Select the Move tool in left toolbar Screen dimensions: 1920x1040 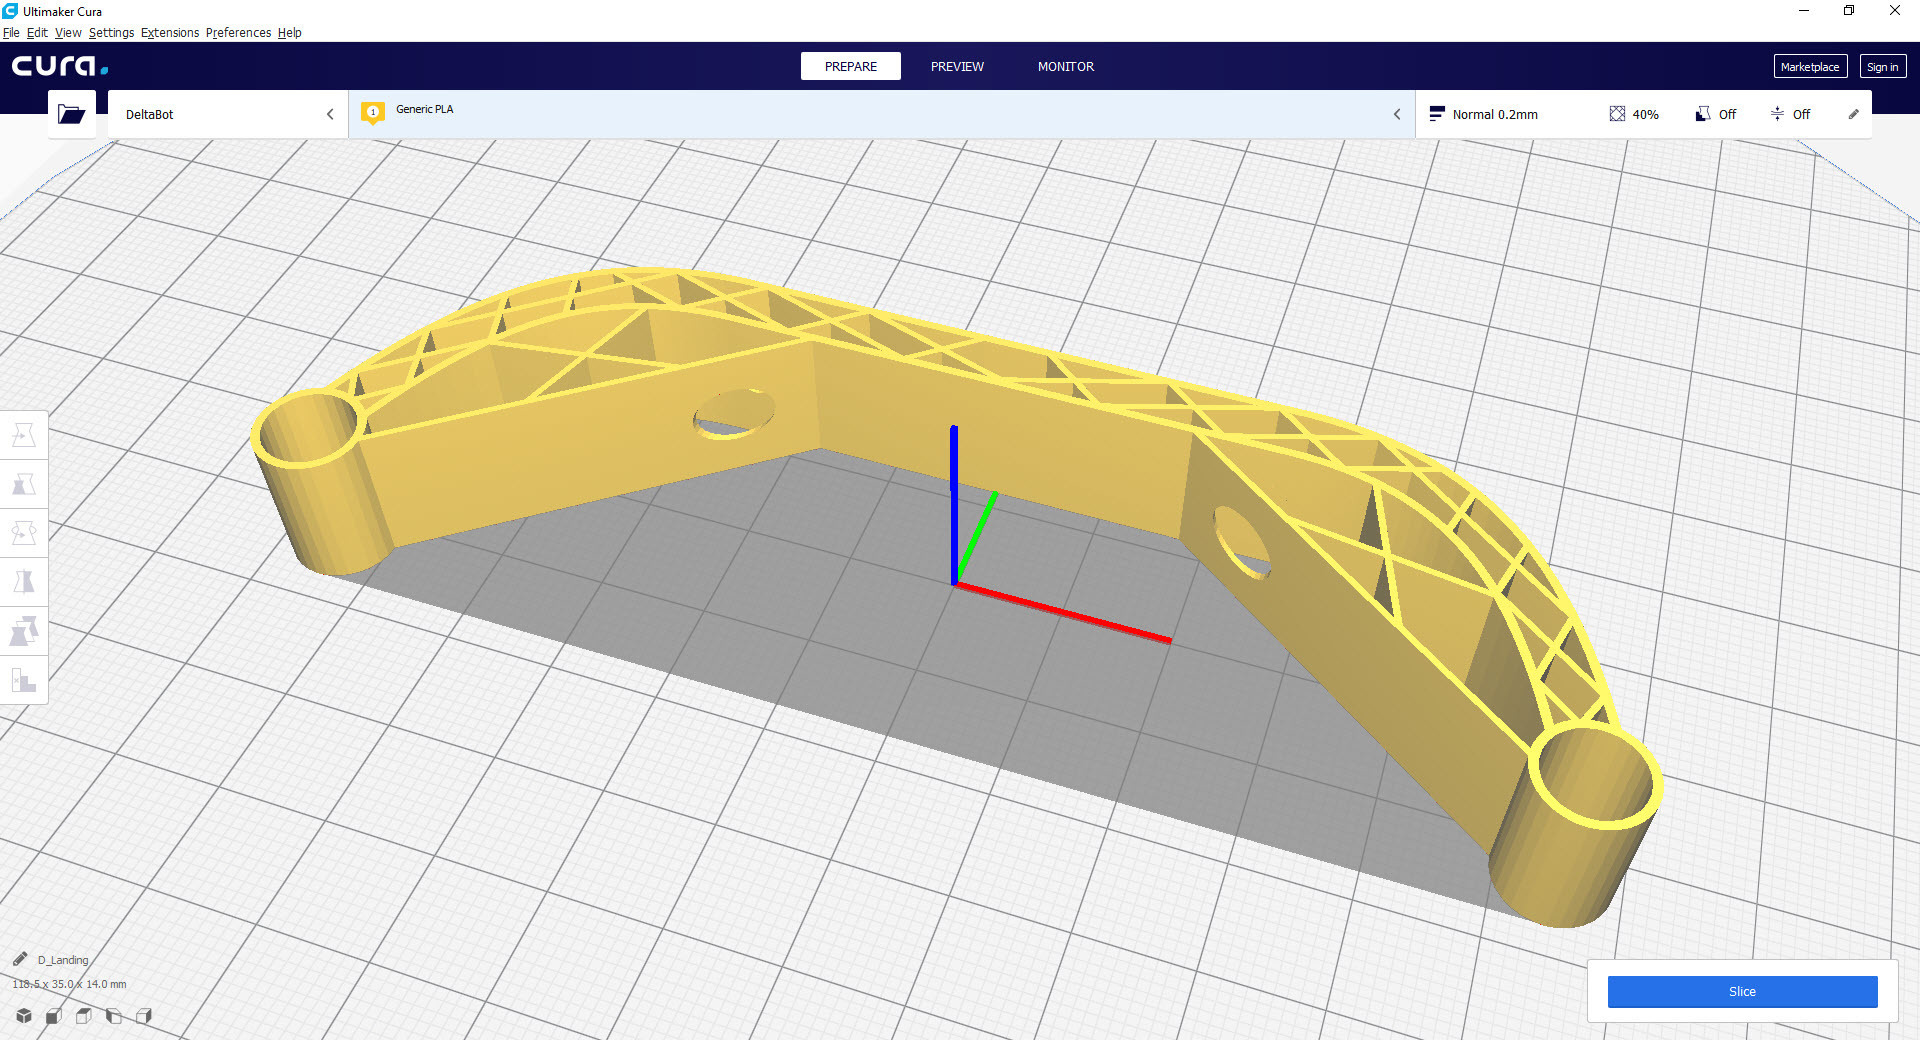click(24, 435)
